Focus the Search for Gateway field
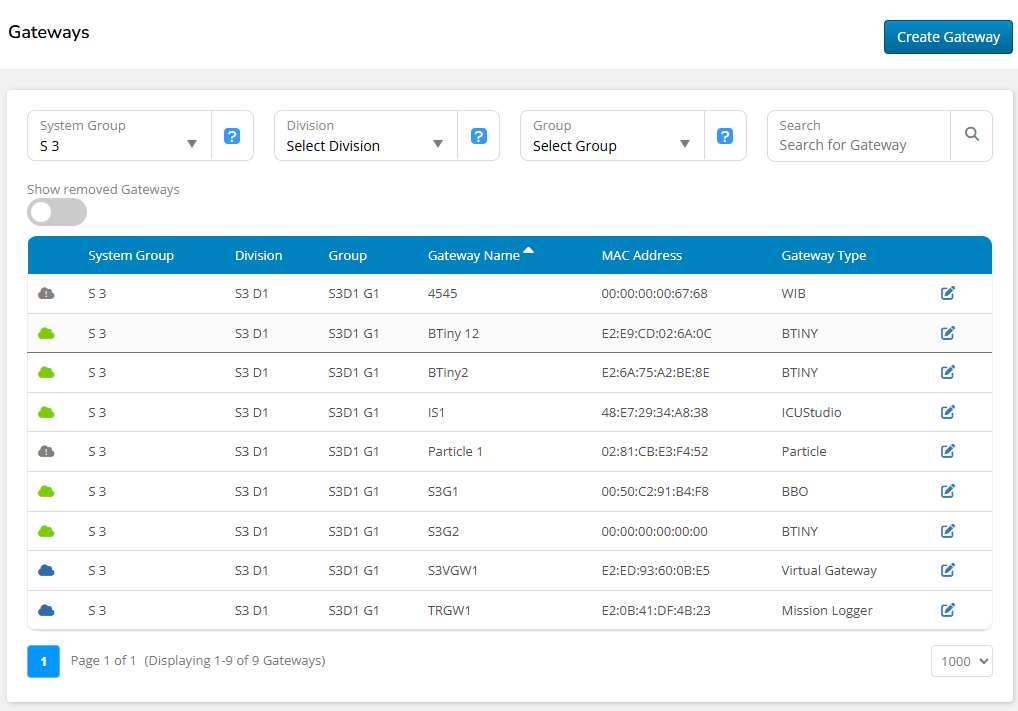Image resolution: width=1018 pixels, height=711 pixels. click(x=858, y=145)
